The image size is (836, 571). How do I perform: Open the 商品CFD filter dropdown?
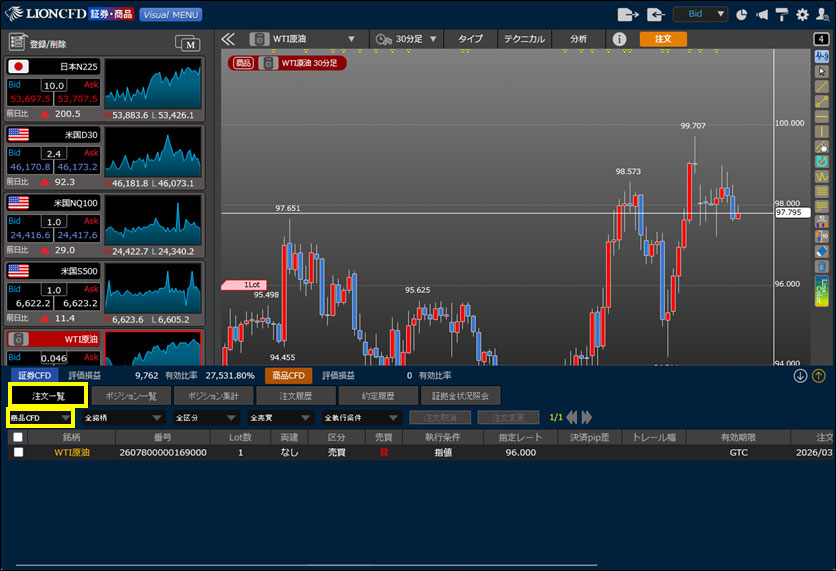tap(40, 417)
